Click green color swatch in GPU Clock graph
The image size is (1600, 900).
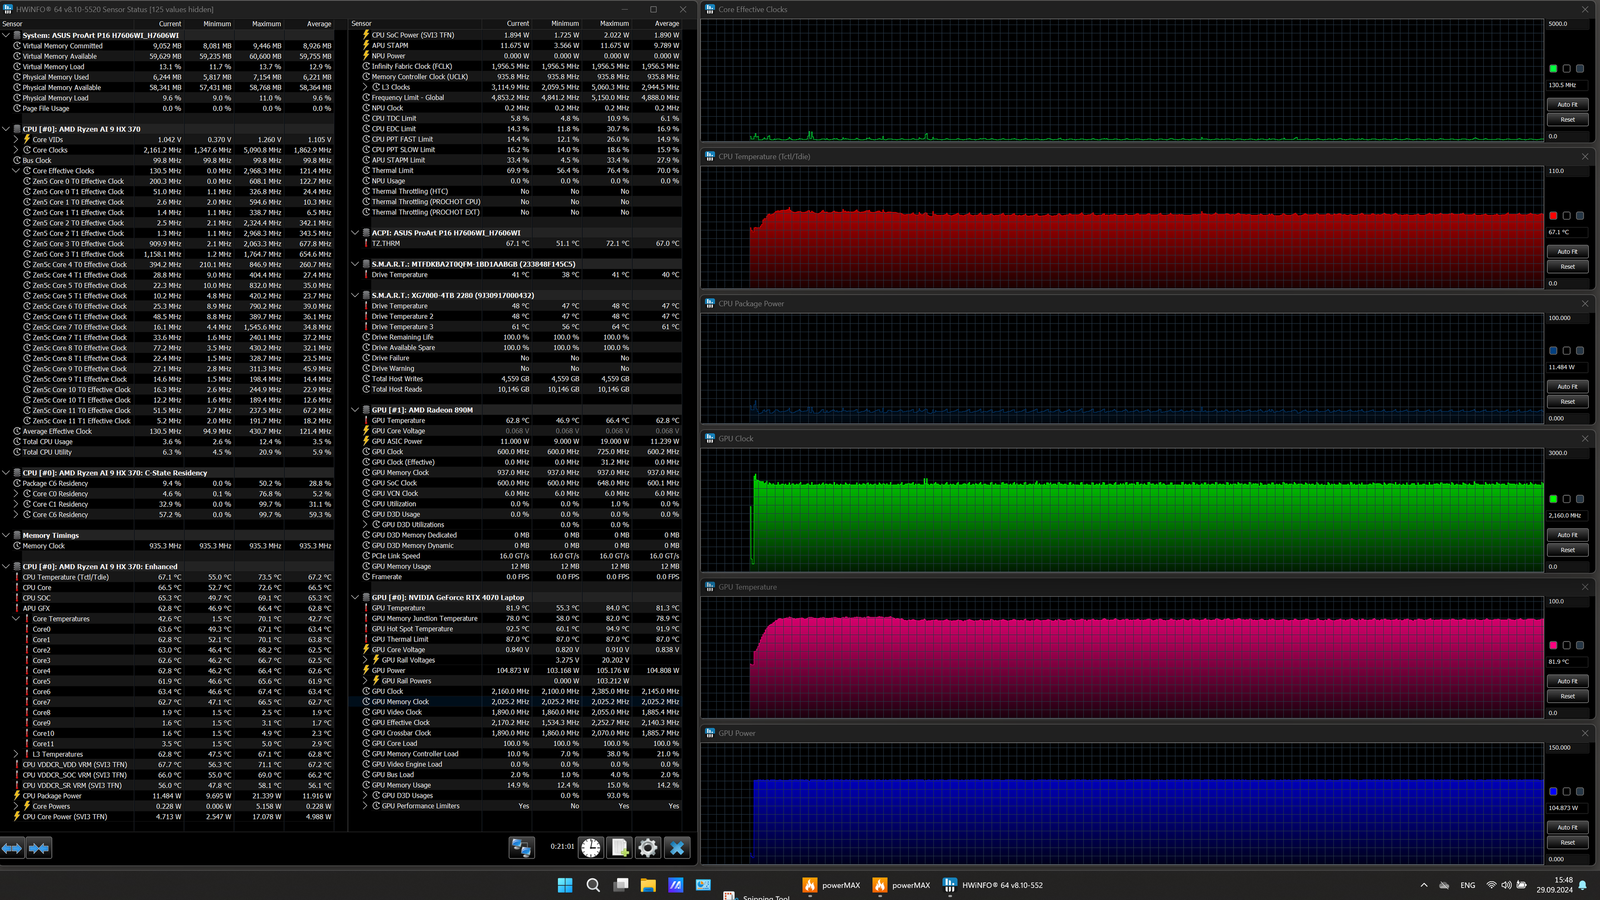(1553, 499)
